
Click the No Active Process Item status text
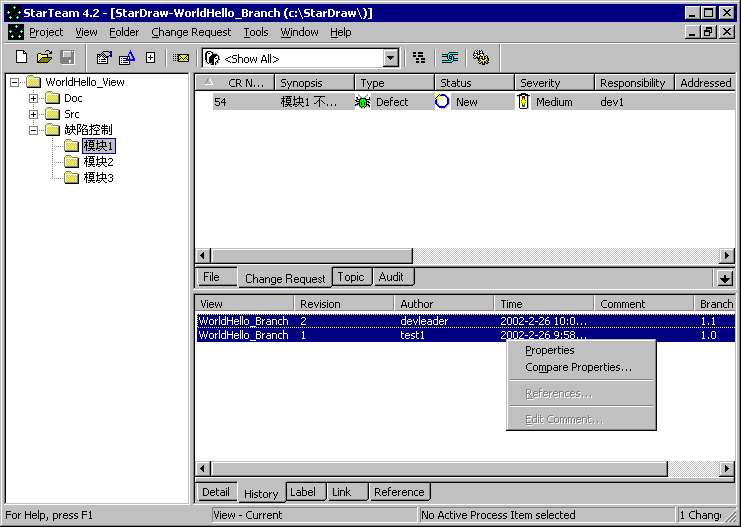pos(499,515)
